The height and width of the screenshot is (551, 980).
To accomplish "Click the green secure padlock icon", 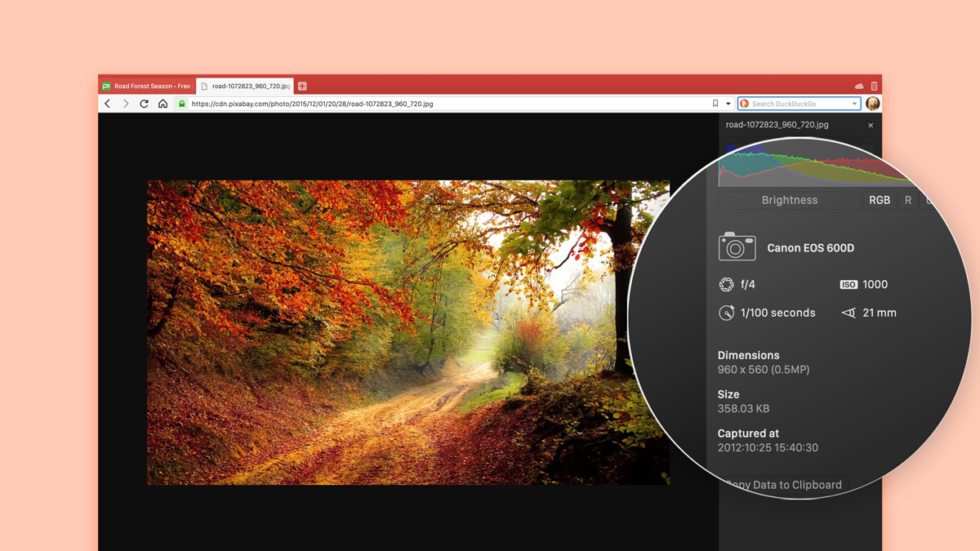I will (x=182, y=104).
